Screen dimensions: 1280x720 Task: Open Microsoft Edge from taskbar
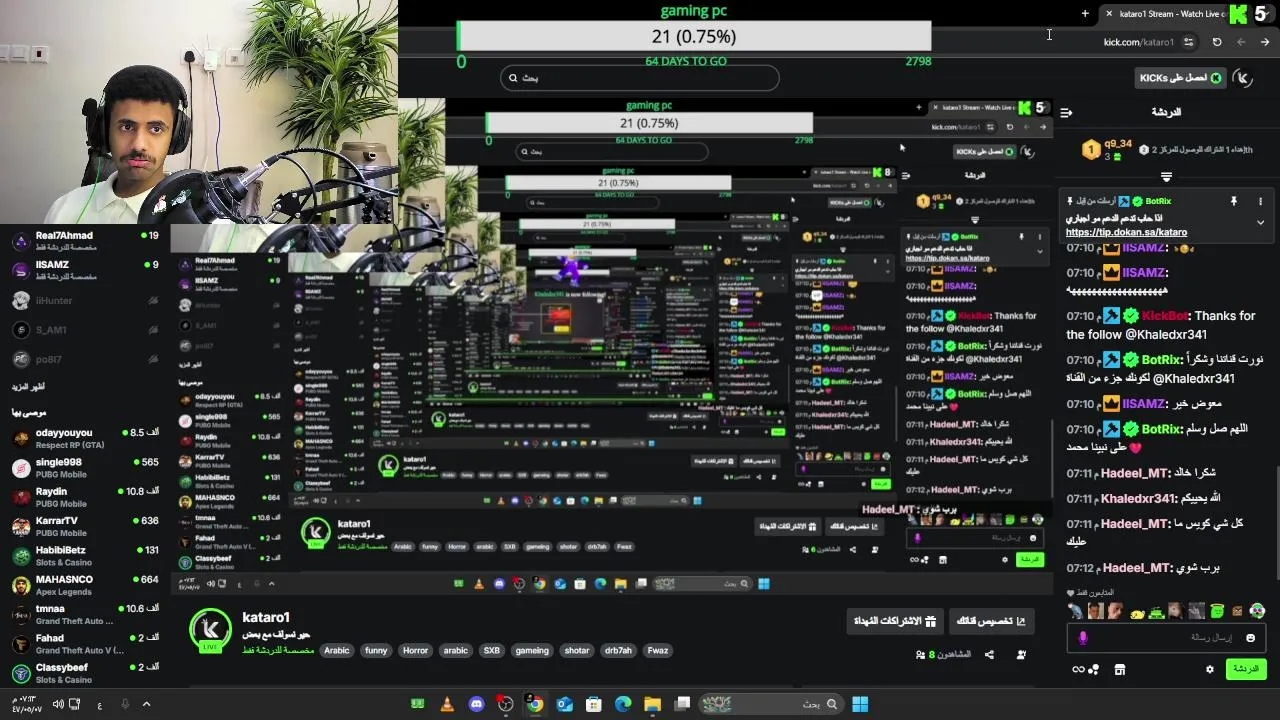[x=623, y=704]
